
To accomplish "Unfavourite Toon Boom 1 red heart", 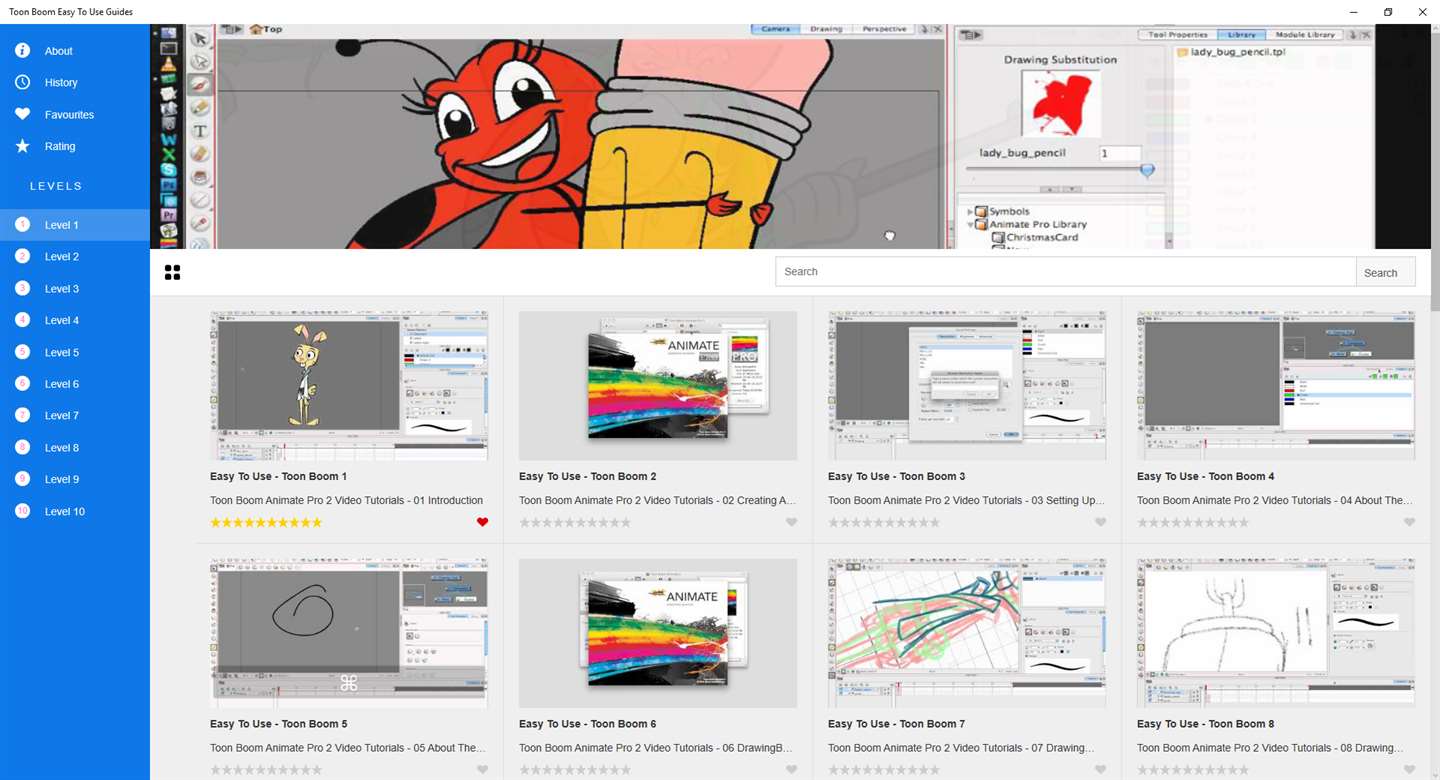I will pyautogui.click(x=482, y=522).
